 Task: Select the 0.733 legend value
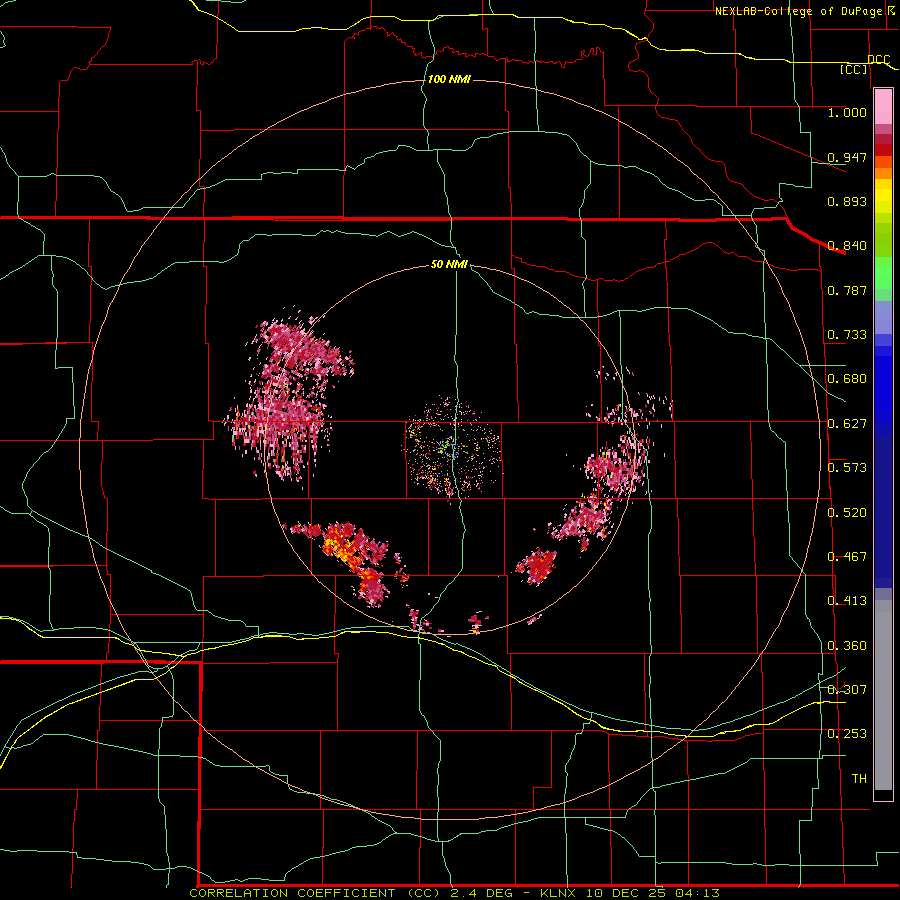click(x=847, y=335)
